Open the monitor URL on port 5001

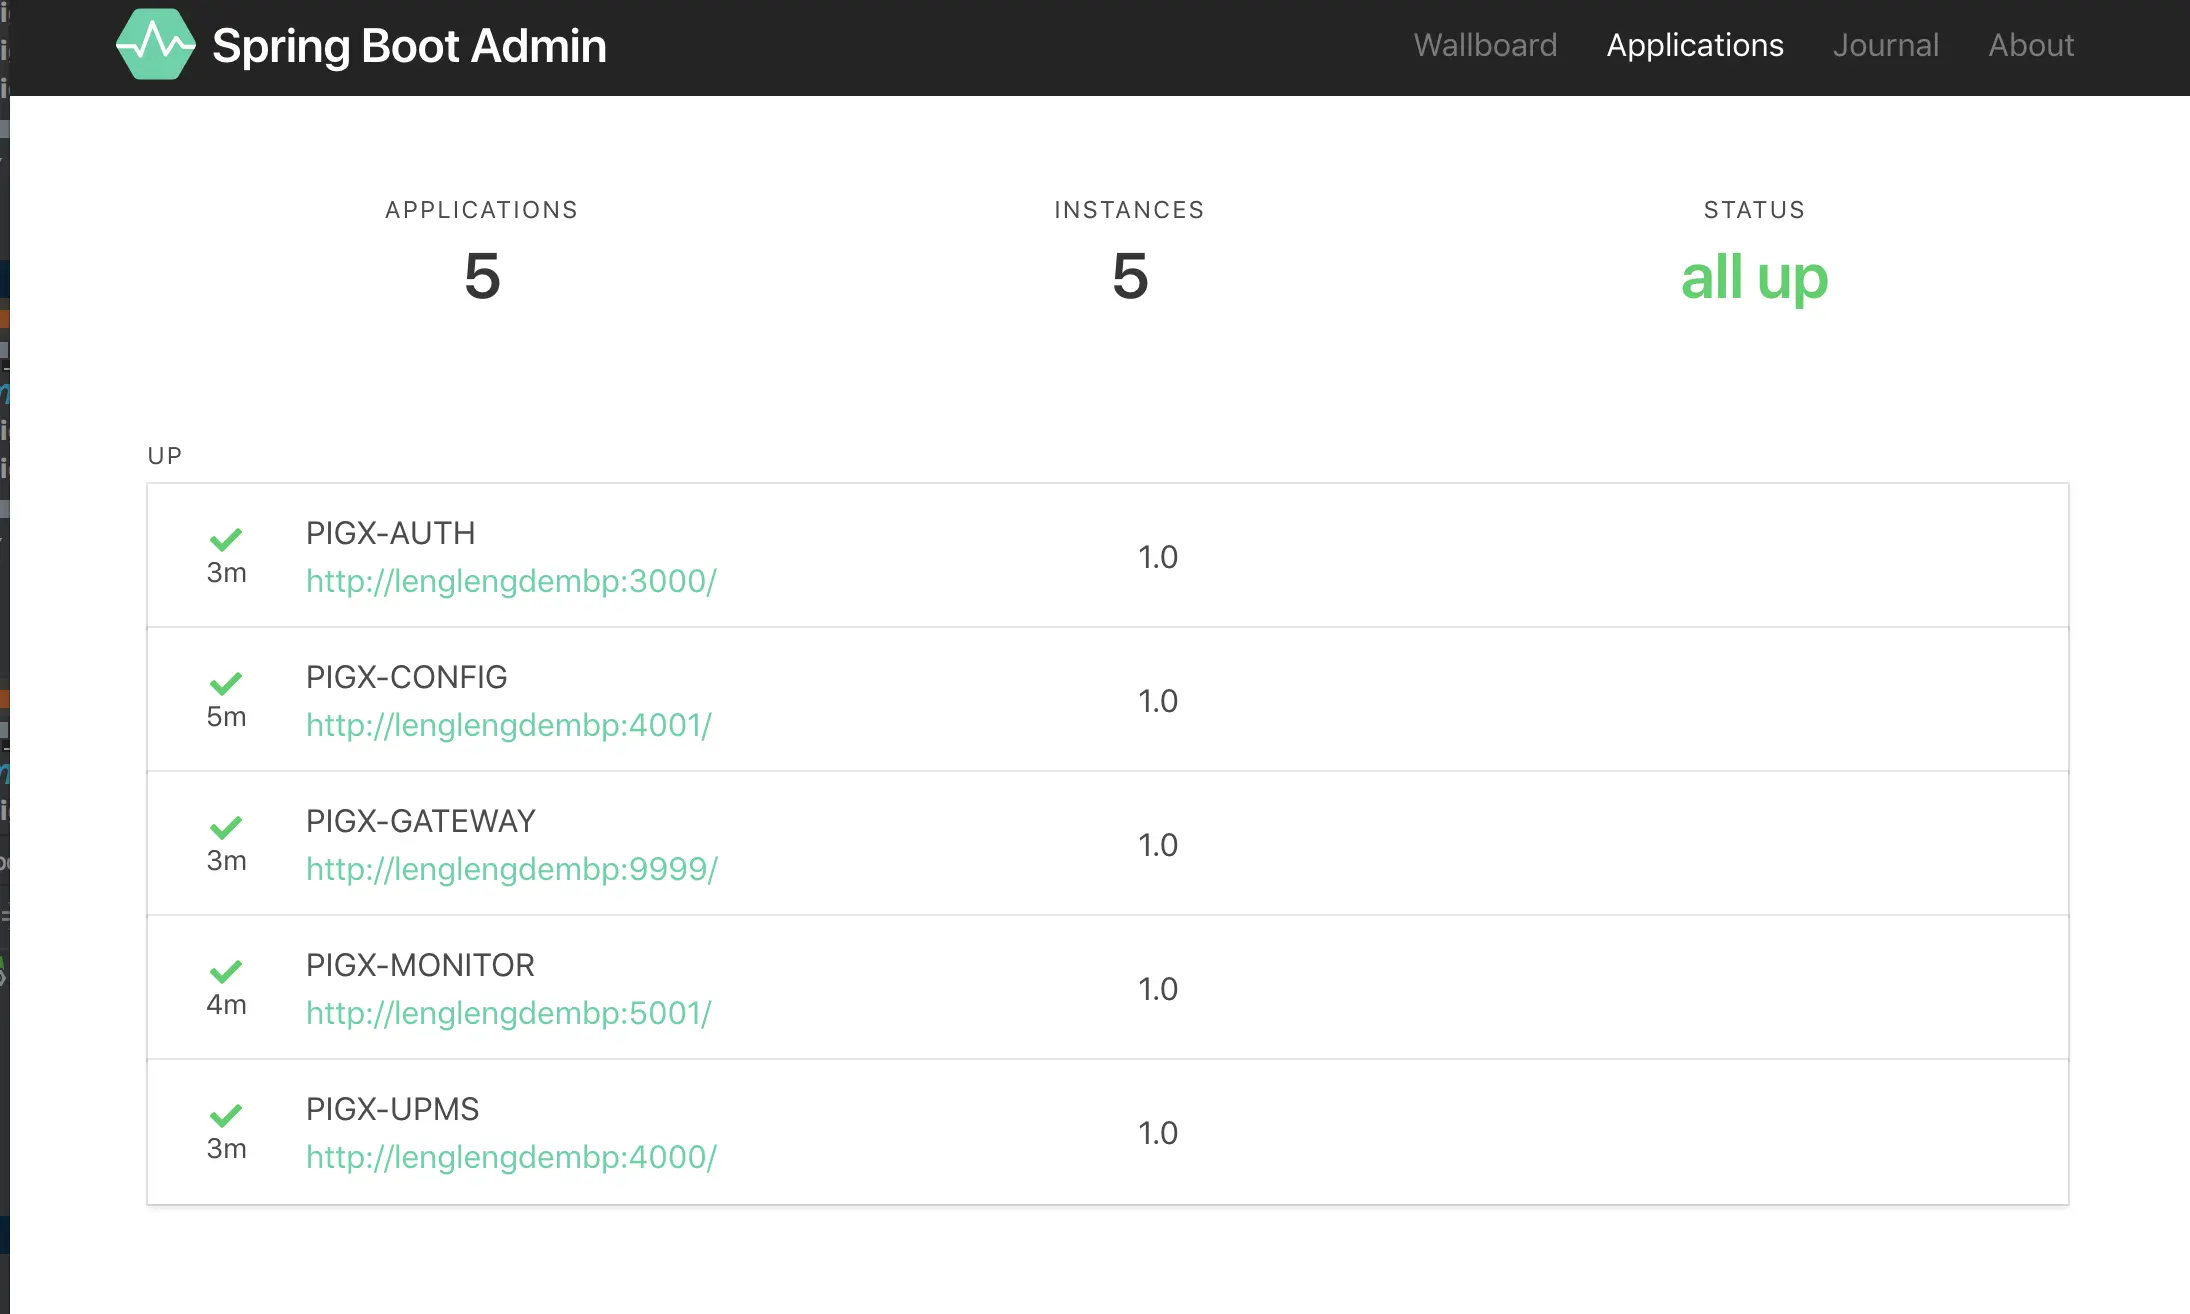tap(509, 1013)
